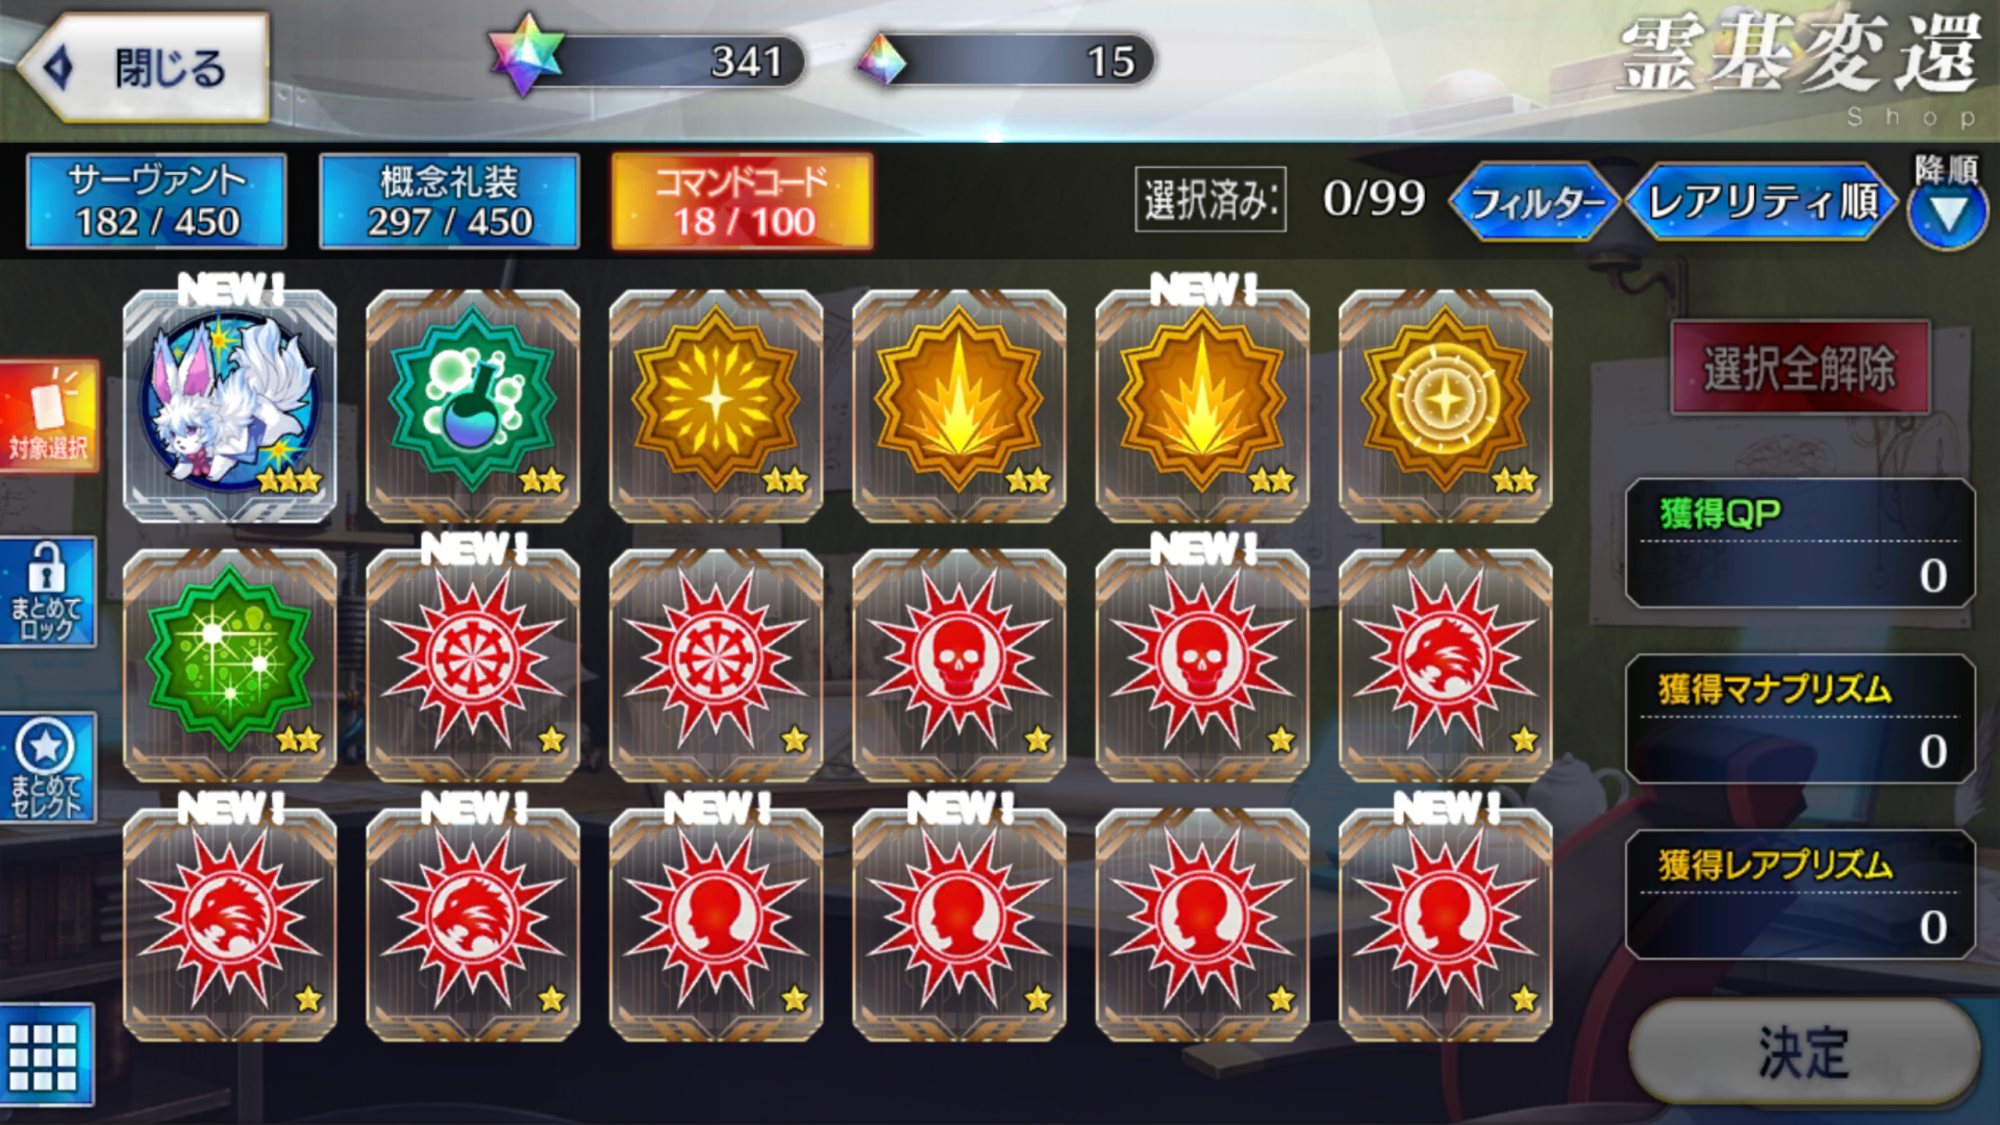Switch to the 概念礼装 tab

449,200
